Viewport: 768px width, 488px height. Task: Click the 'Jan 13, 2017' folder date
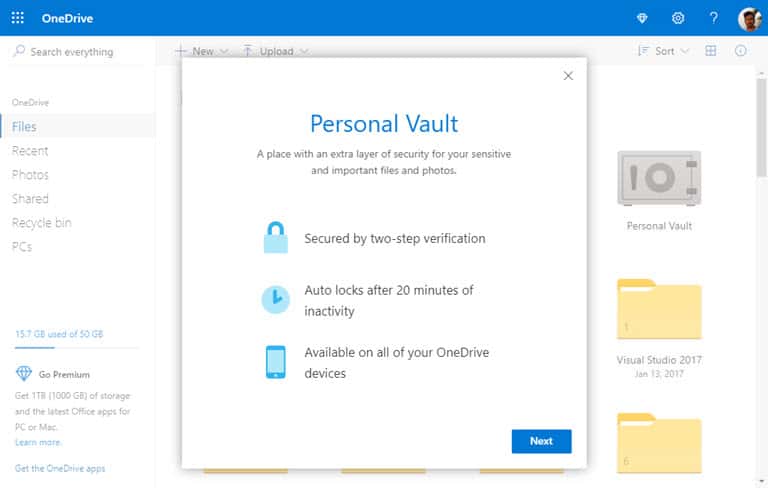659,374
